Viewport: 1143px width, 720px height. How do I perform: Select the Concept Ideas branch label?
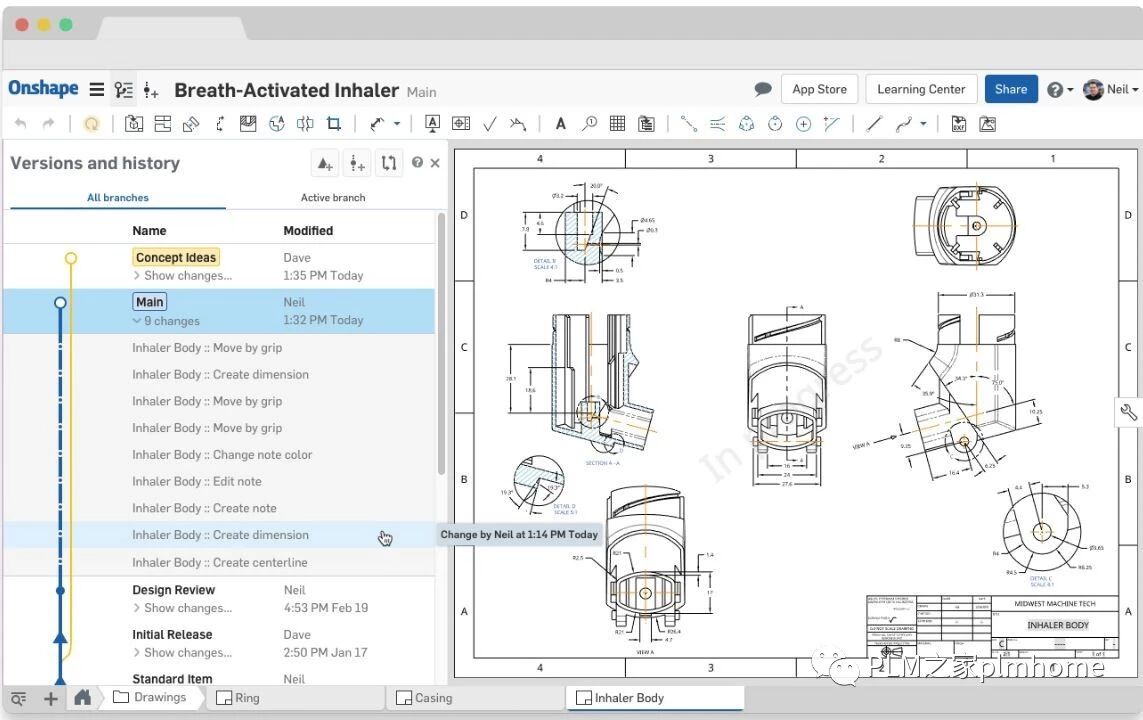[176, 257]
